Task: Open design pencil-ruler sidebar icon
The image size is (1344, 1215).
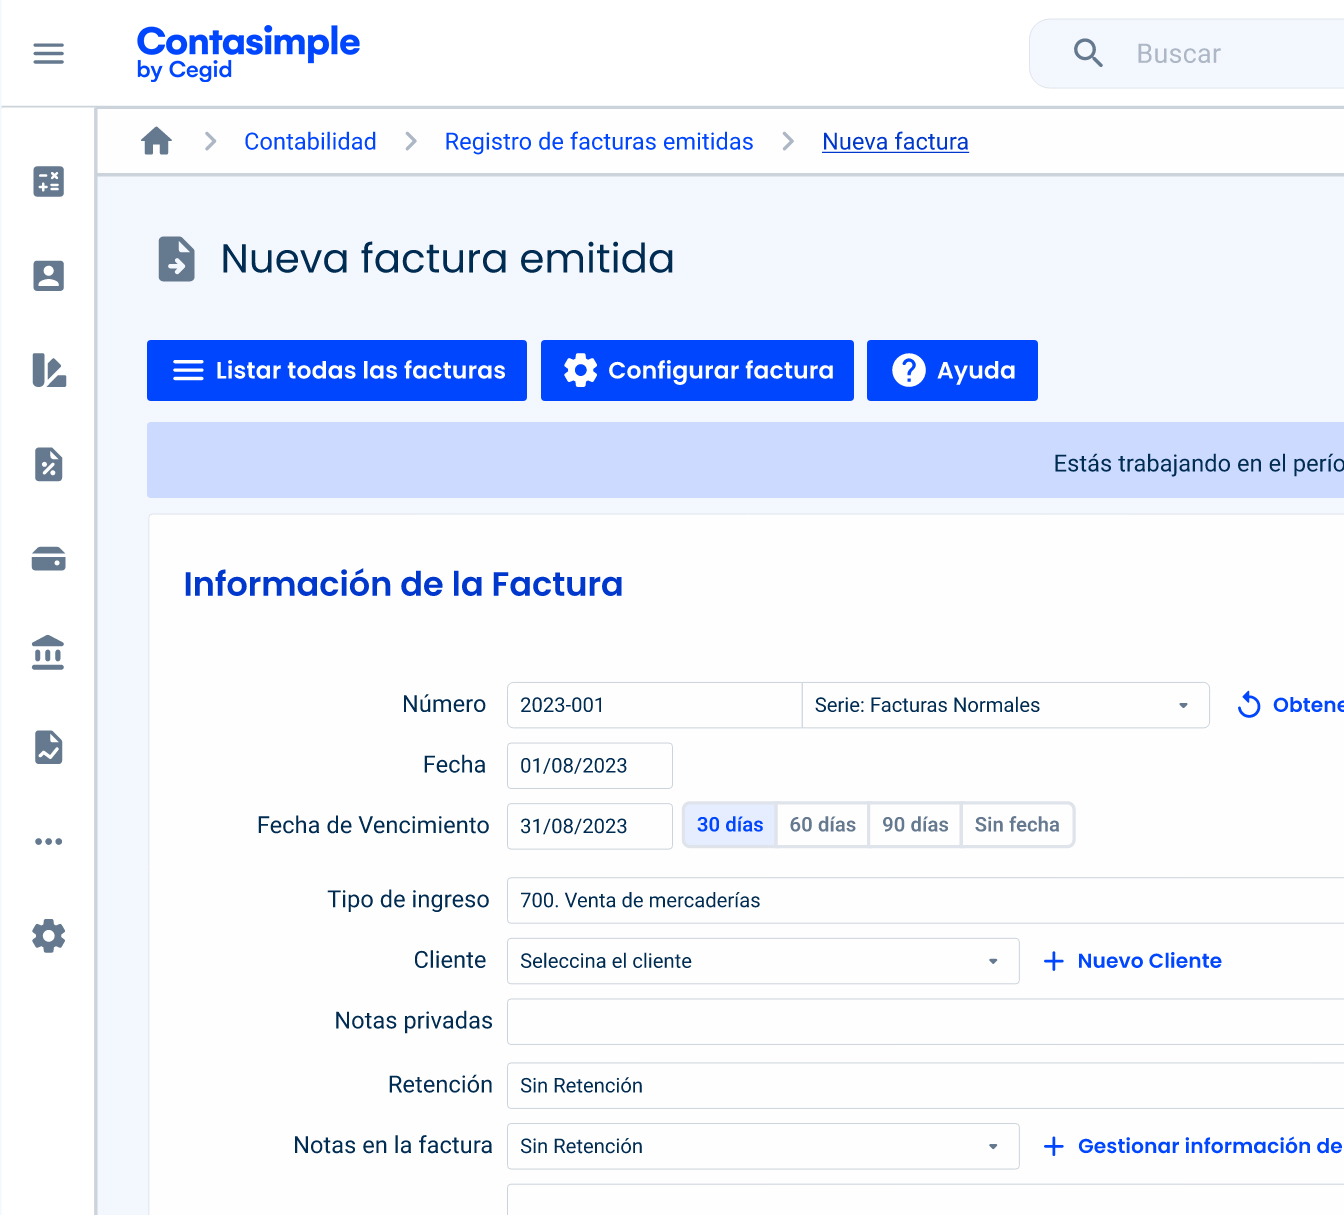Action: (x=48, y=370)
